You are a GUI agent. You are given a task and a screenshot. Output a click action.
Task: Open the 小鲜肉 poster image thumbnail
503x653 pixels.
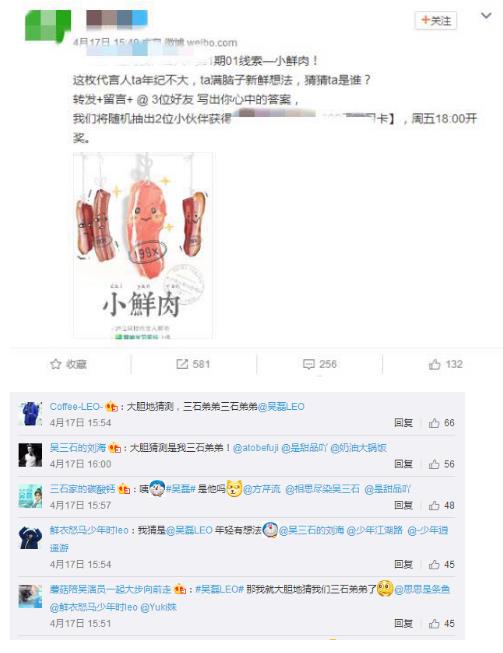click(x=143, y=245)
